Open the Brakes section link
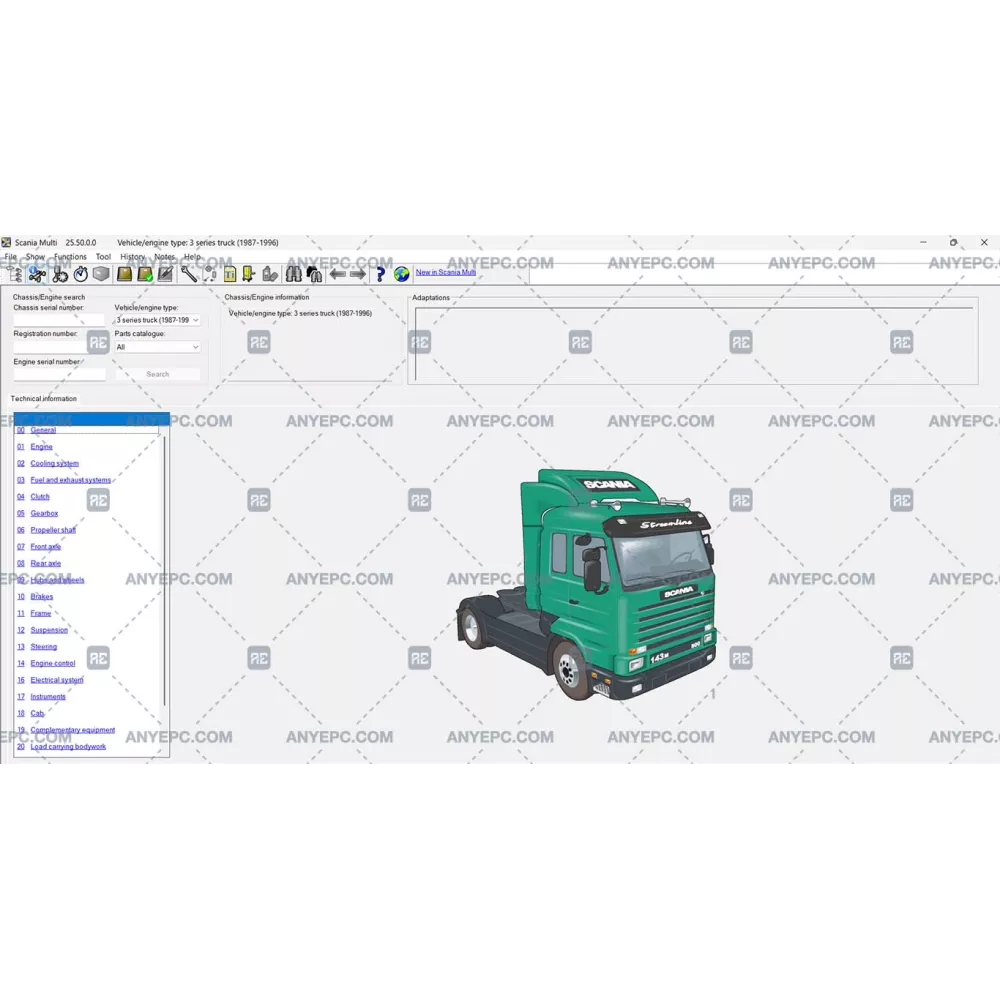Screen dimensions: 1000x1000 42,597
